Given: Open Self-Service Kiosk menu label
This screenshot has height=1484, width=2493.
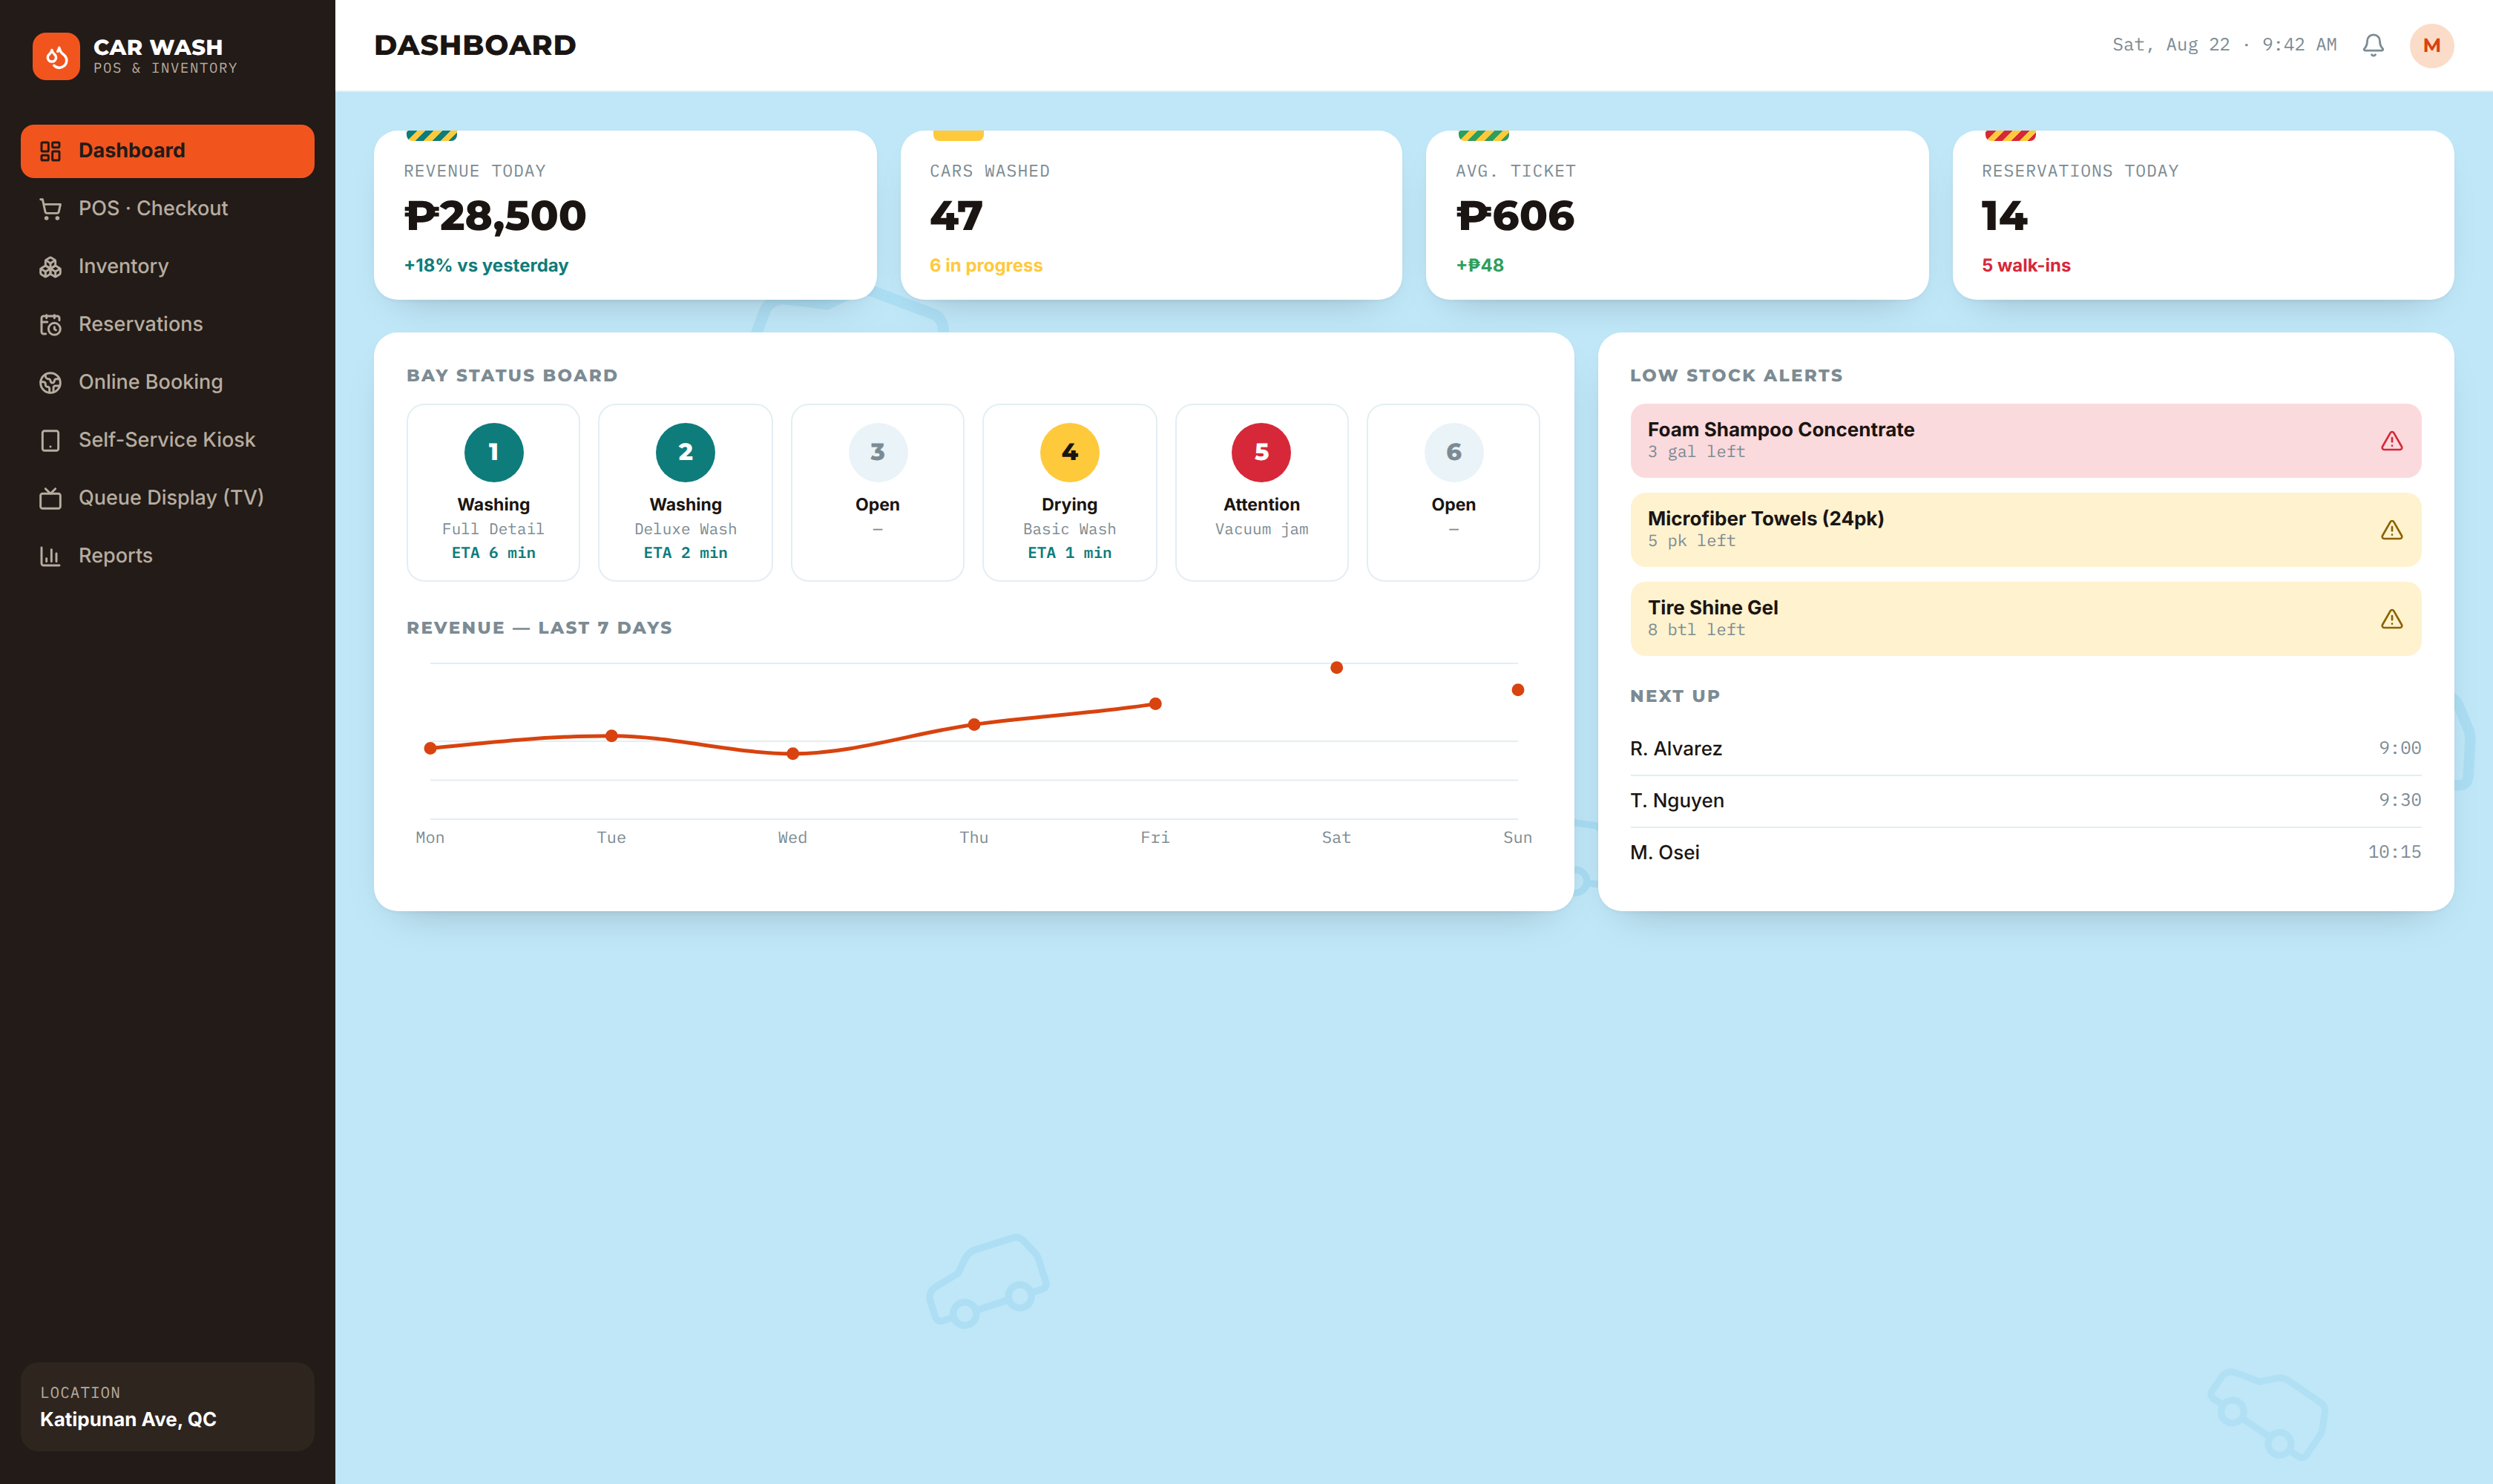Looking at the screenshot, I should [x=167, y=440].
